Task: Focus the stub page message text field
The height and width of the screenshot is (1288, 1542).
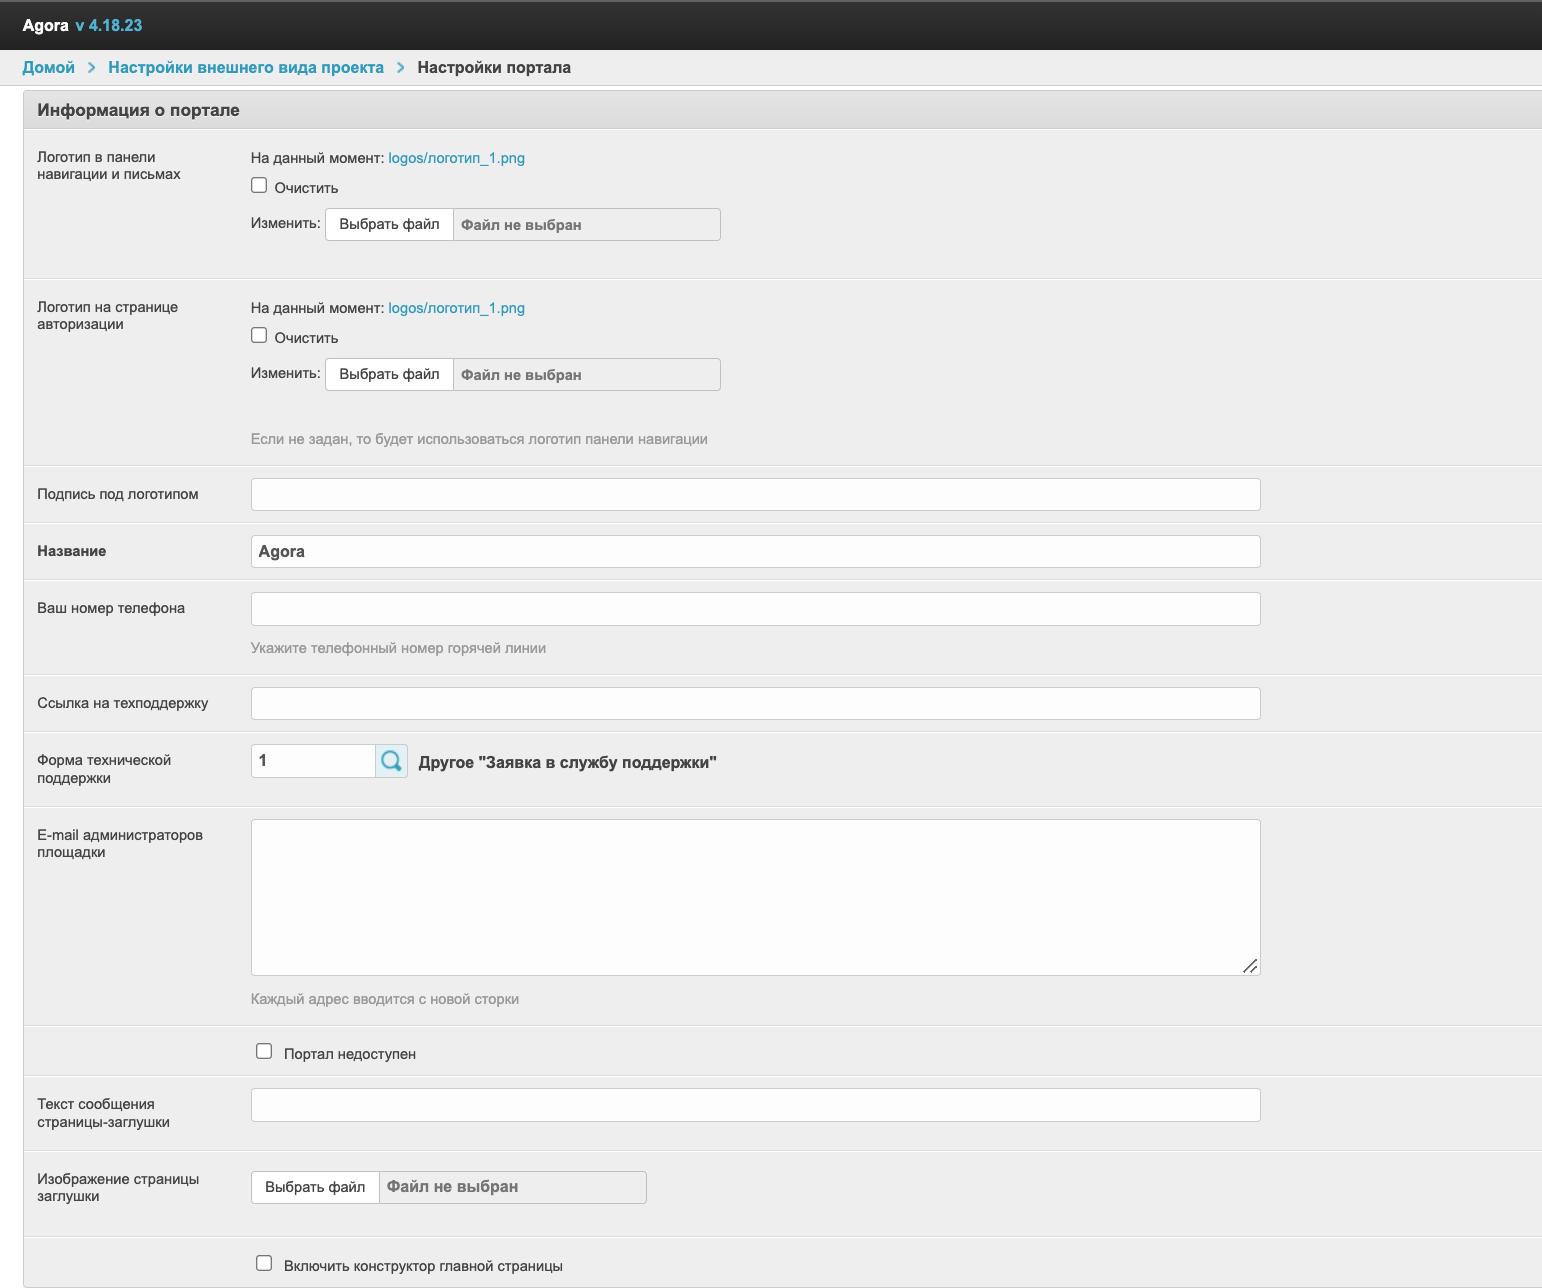Action: [755, 1105]
